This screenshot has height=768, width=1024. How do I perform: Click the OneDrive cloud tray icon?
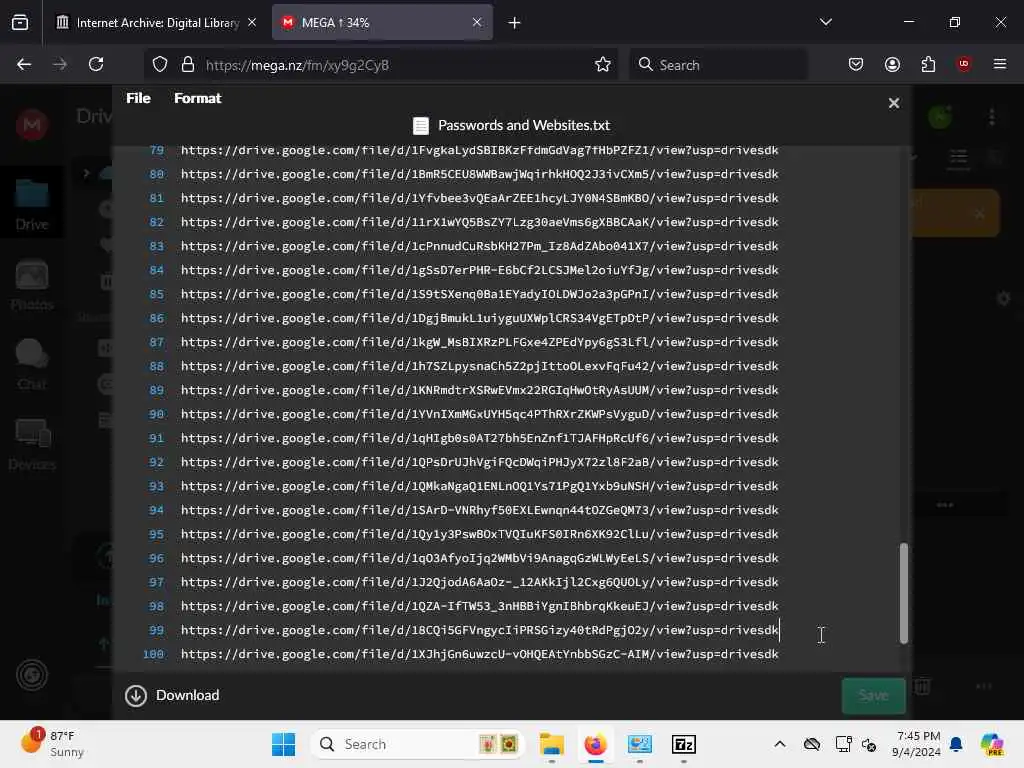click(x=812, y=744)
